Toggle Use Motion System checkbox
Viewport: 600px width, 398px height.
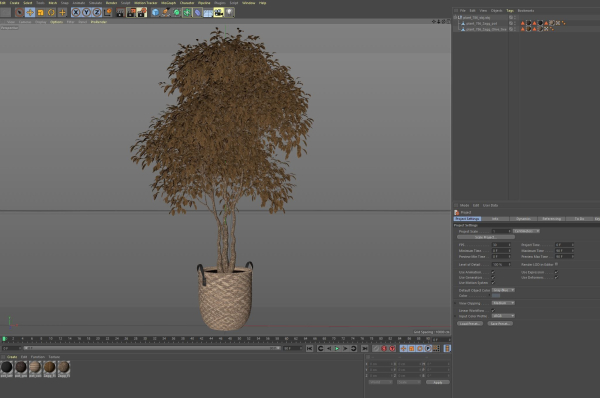(x=493, y=283)
